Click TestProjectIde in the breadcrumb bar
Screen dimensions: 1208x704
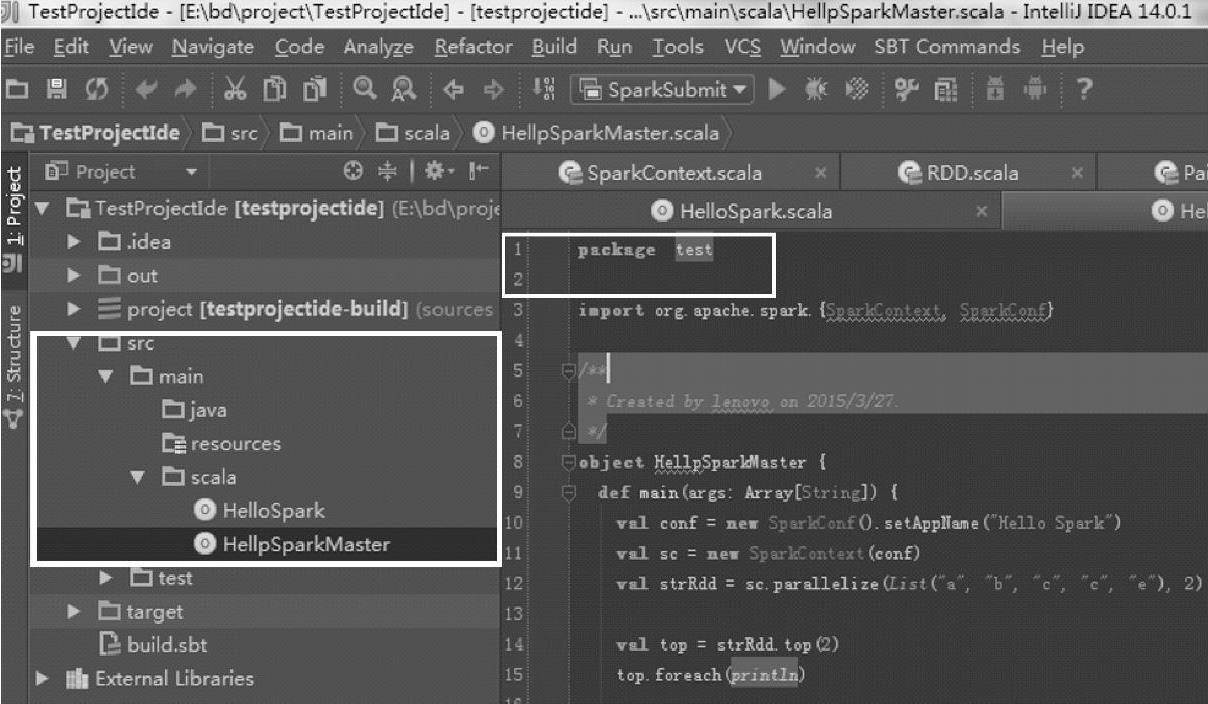click(96, 132)
